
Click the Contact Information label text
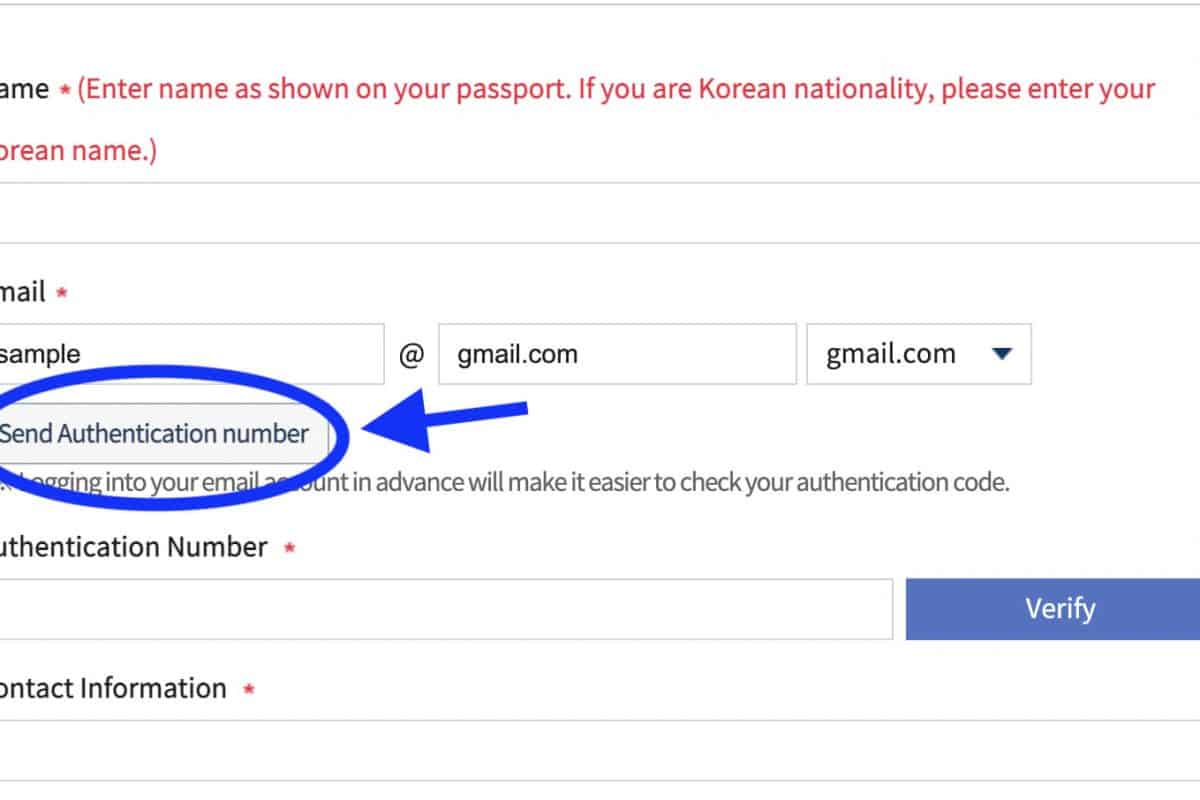[x=112, y=689]
